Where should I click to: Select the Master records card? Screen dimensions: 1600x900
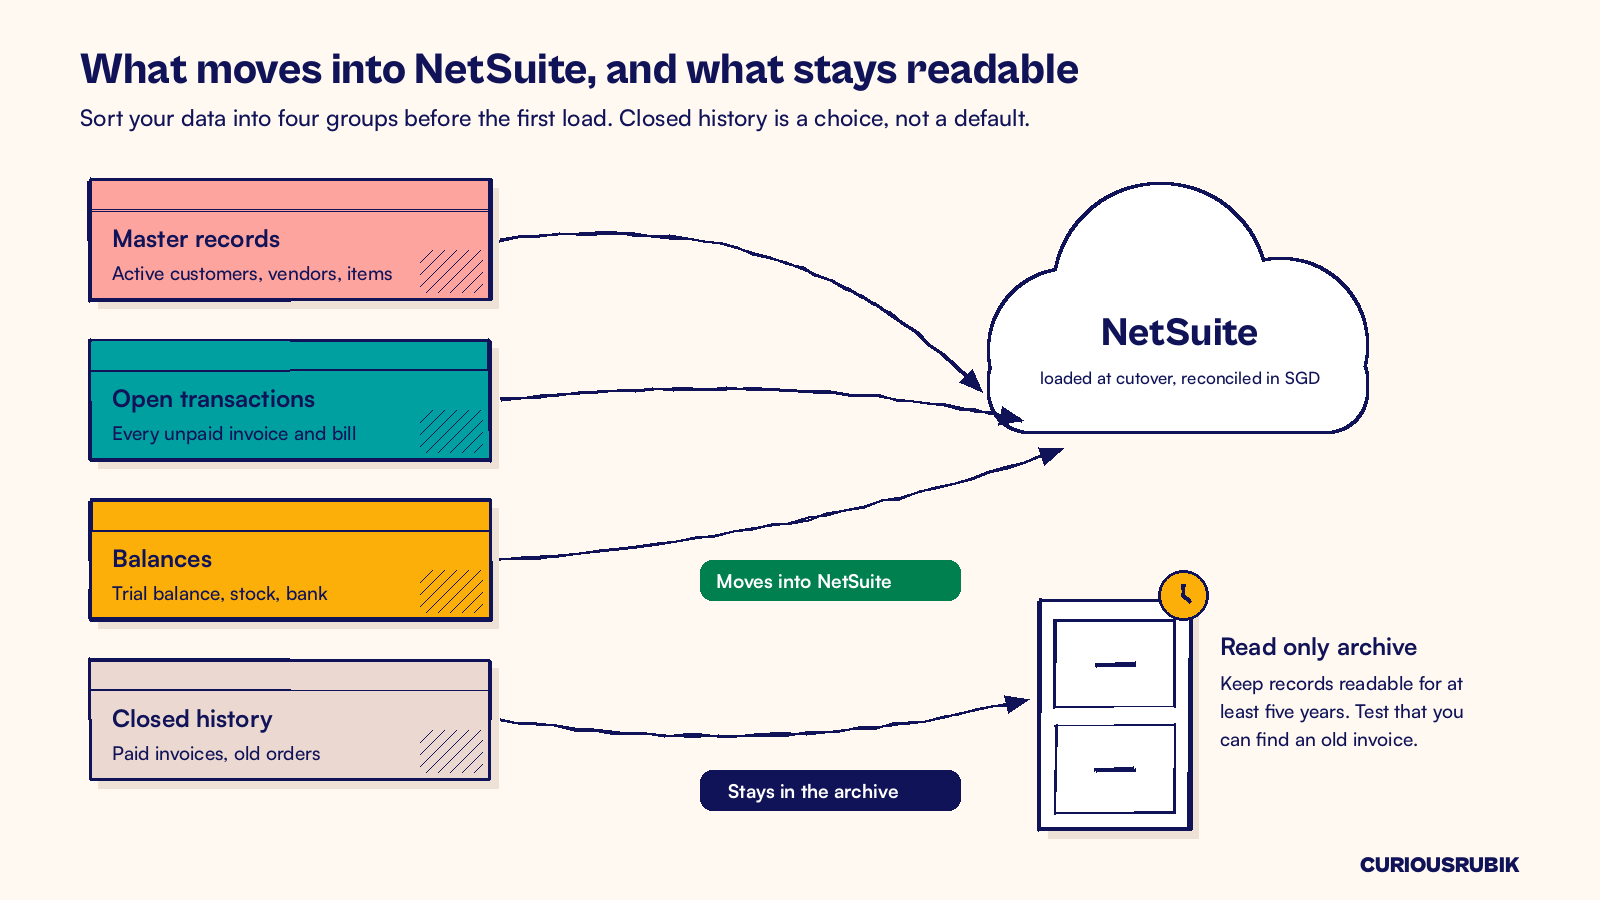[x=290, y=240]
